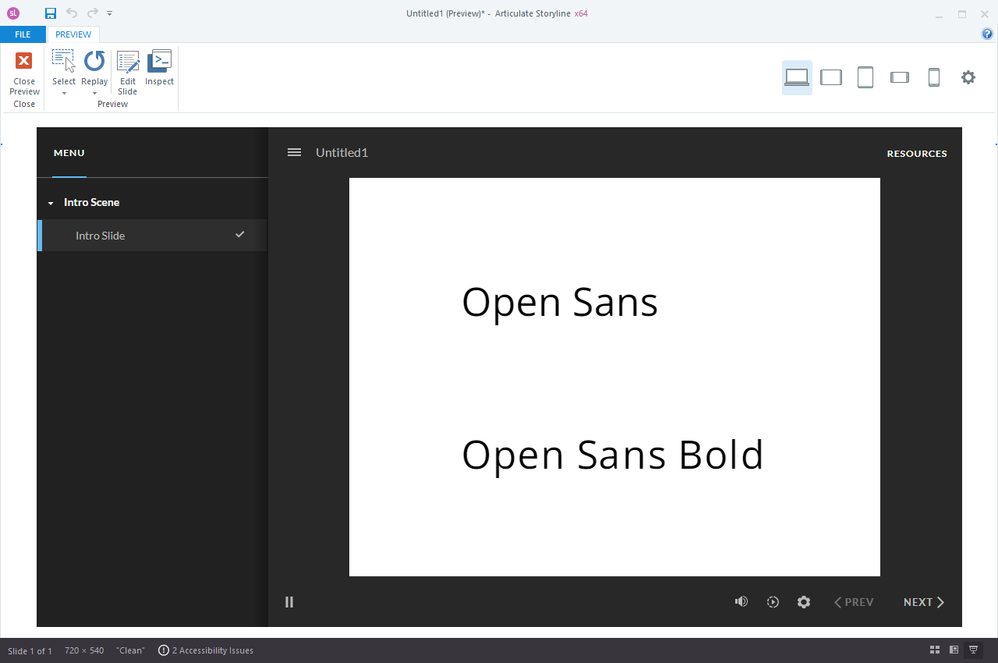Open the RESOURCES link
Image resolution: width=998 pixels, height=663 pixels.
point(917,153)
